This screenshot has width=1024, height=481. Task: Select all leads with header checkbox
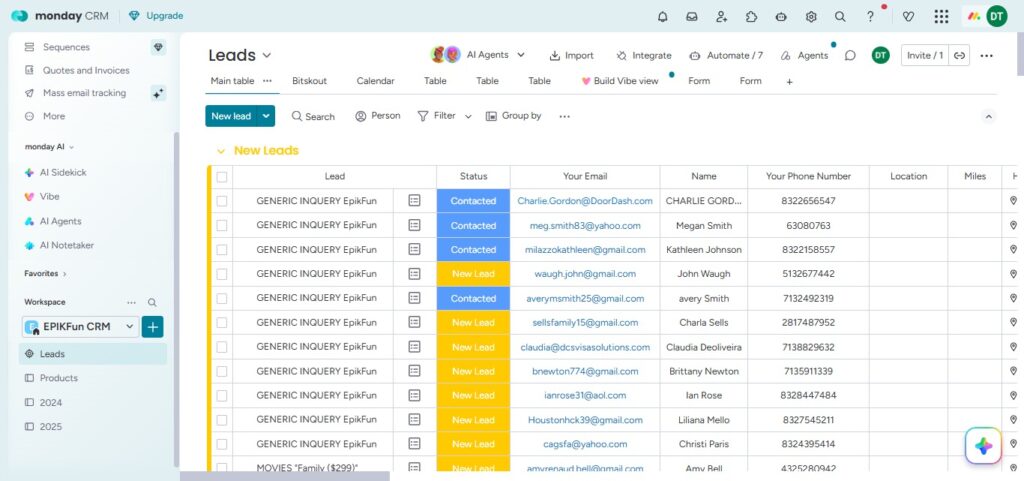coord(222,177)
